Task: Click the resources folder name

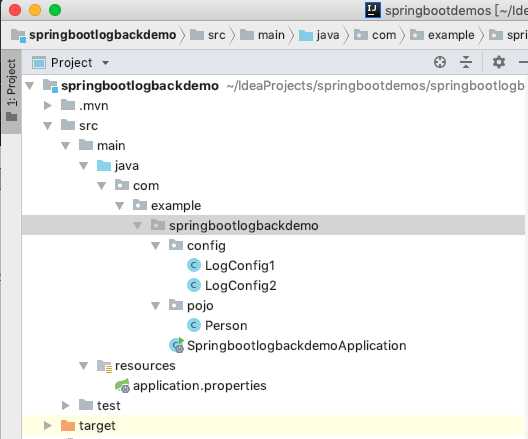Action: (x=145, y=366)
